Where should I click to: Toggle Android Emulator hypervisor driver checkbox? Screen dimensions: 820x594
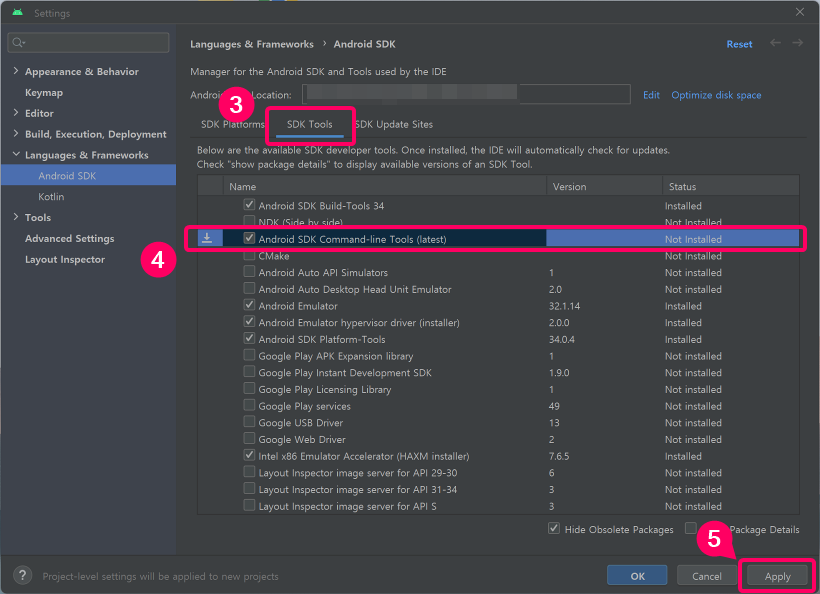[249, 322]
